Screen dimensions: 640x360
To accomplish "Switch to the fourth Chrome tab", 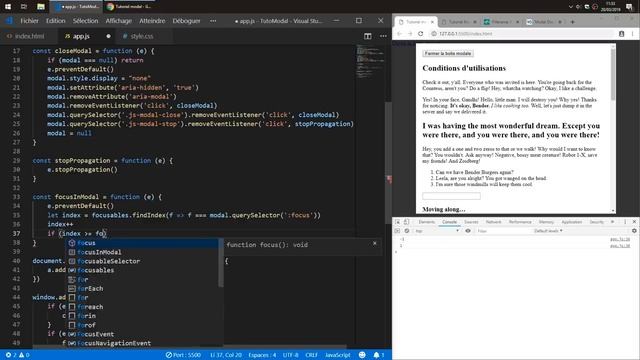I will (x=544, y=22).
